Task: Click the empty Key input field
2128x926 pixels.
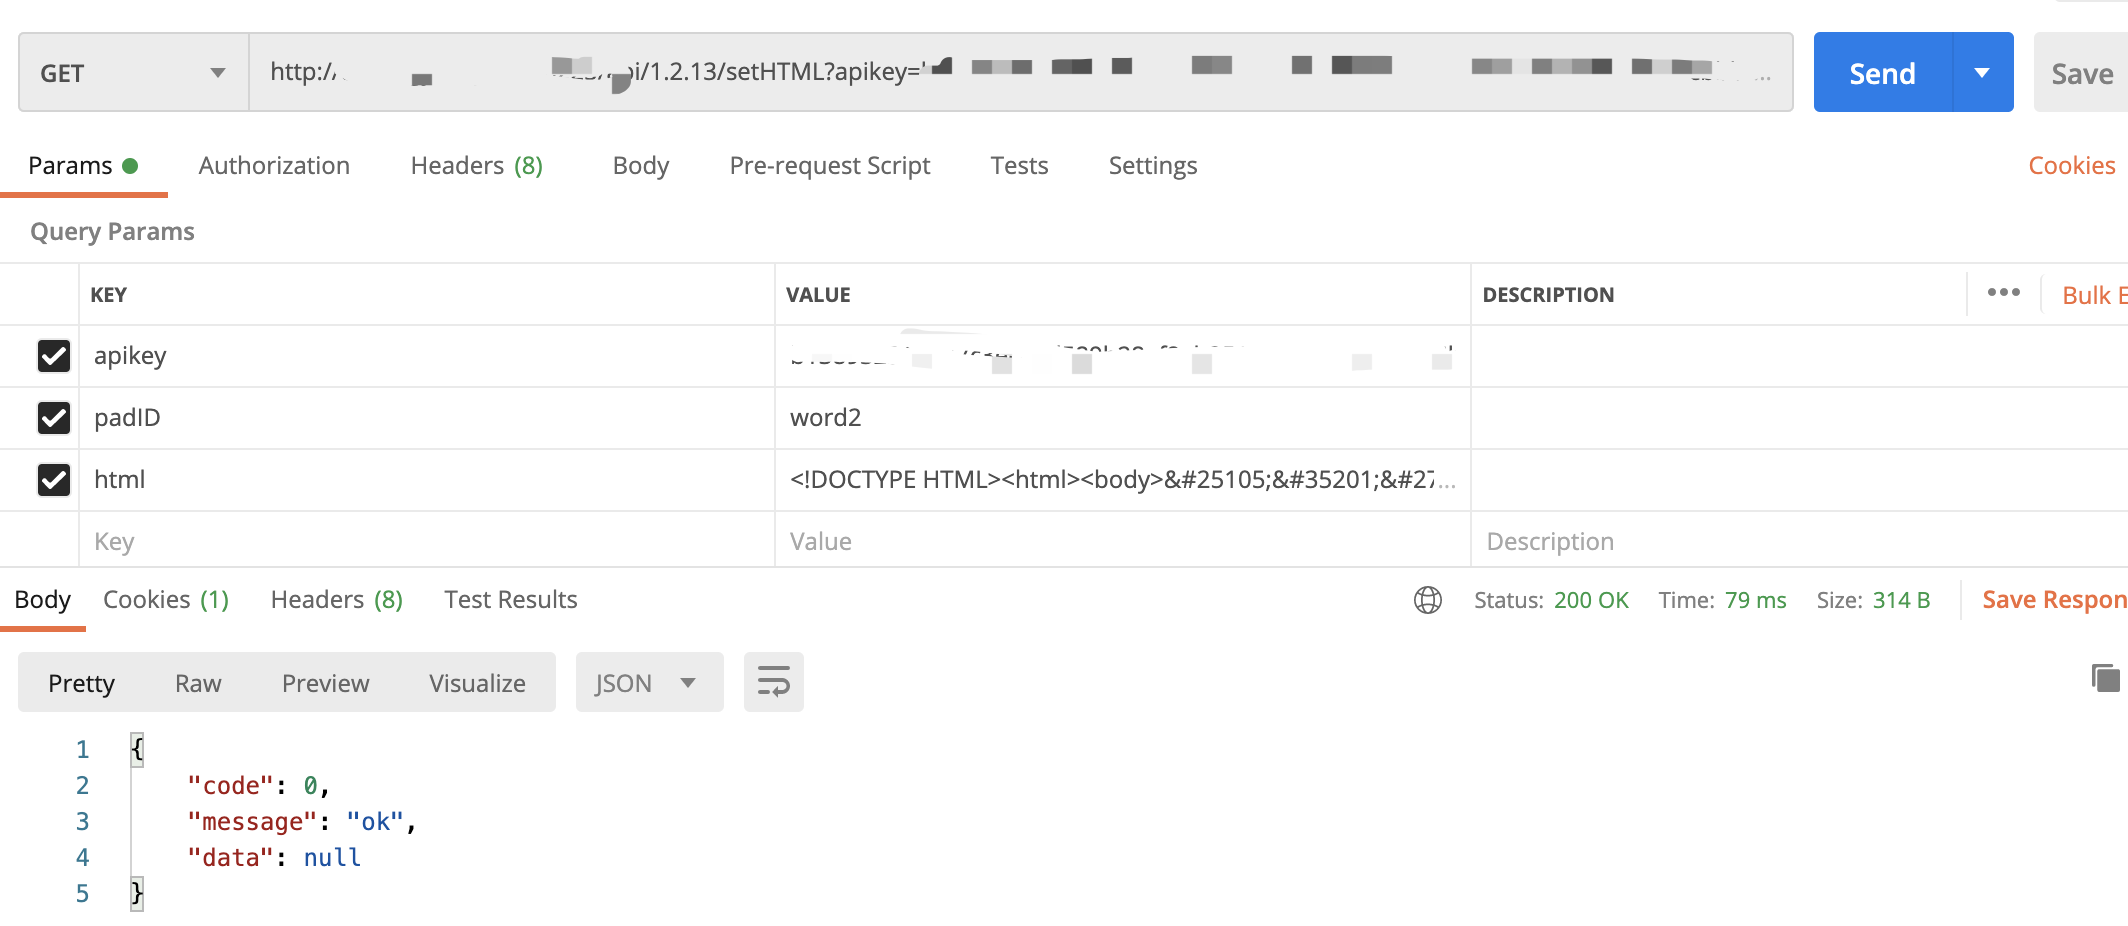Action: (300, 540)
